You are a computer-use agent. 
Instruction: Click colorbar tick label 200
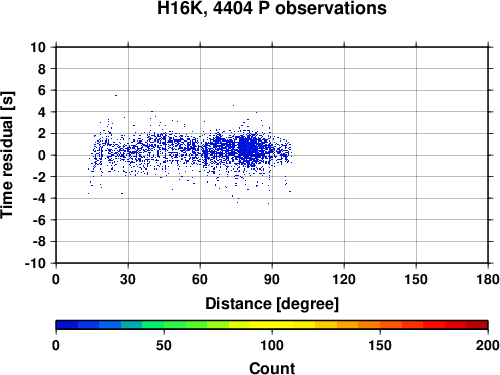tap(488, 345)
